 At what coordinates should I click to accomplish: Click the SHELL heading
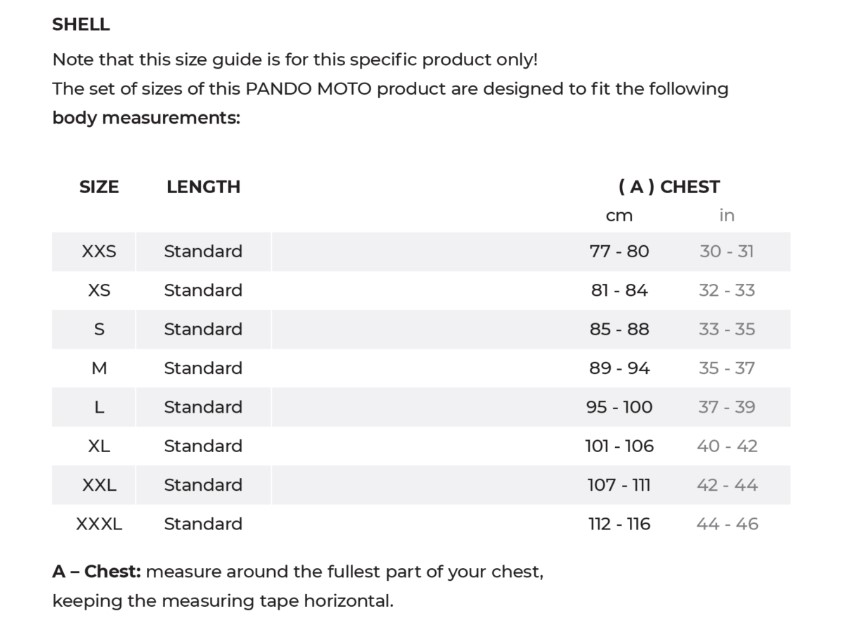click(x=81, y=25)
